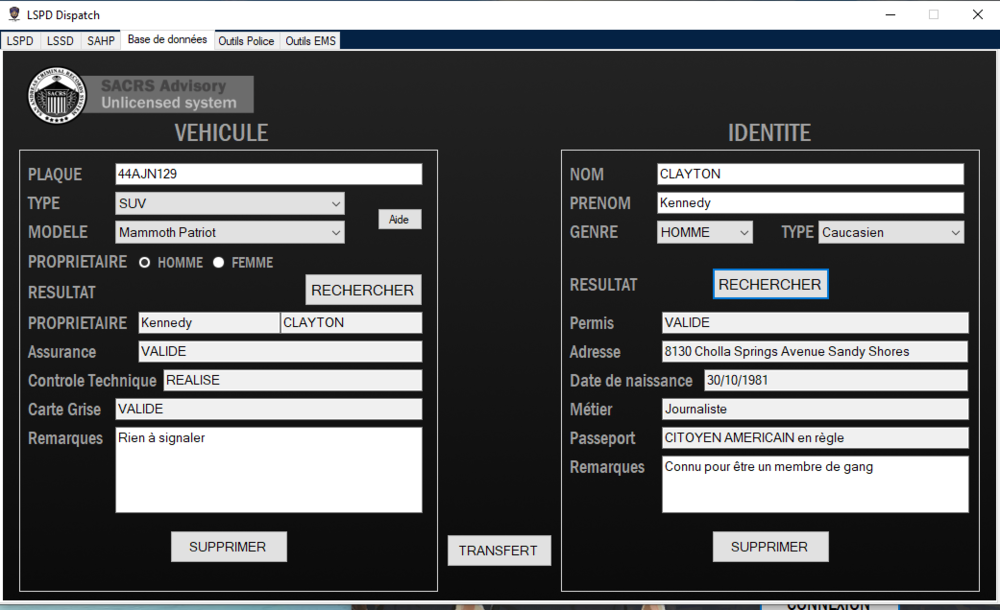This screenshot has height=610, width=1000.
Task: Open the Outils Police tab
Action: [x=245, y=41]
